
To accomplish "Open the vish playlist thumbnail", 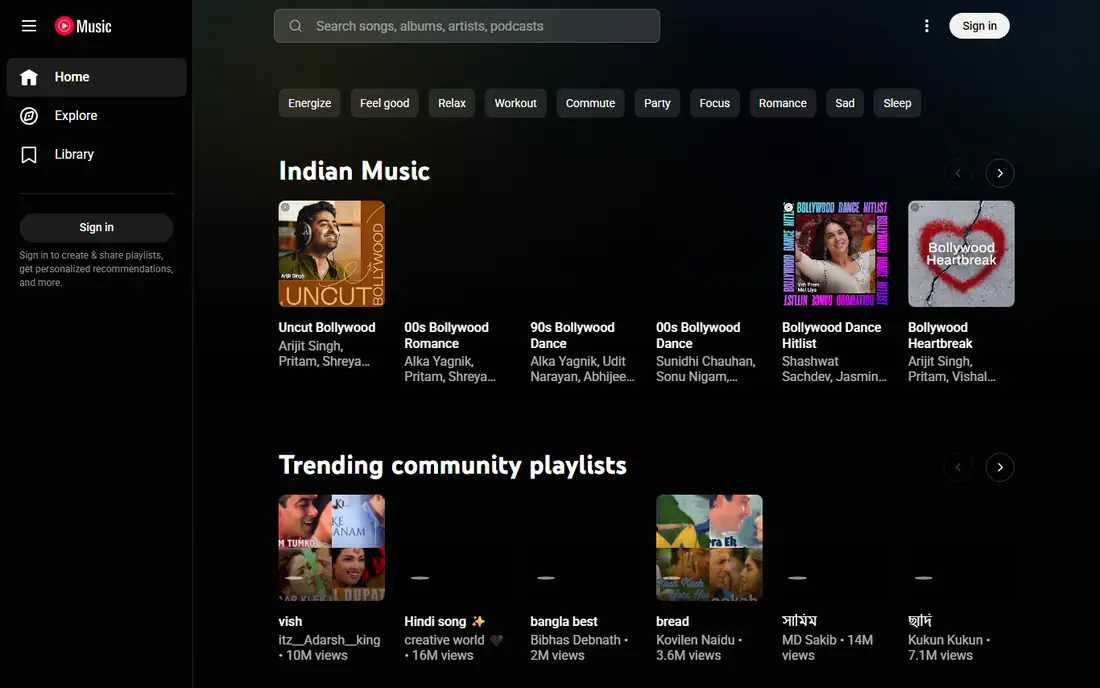I will (331, 548).
